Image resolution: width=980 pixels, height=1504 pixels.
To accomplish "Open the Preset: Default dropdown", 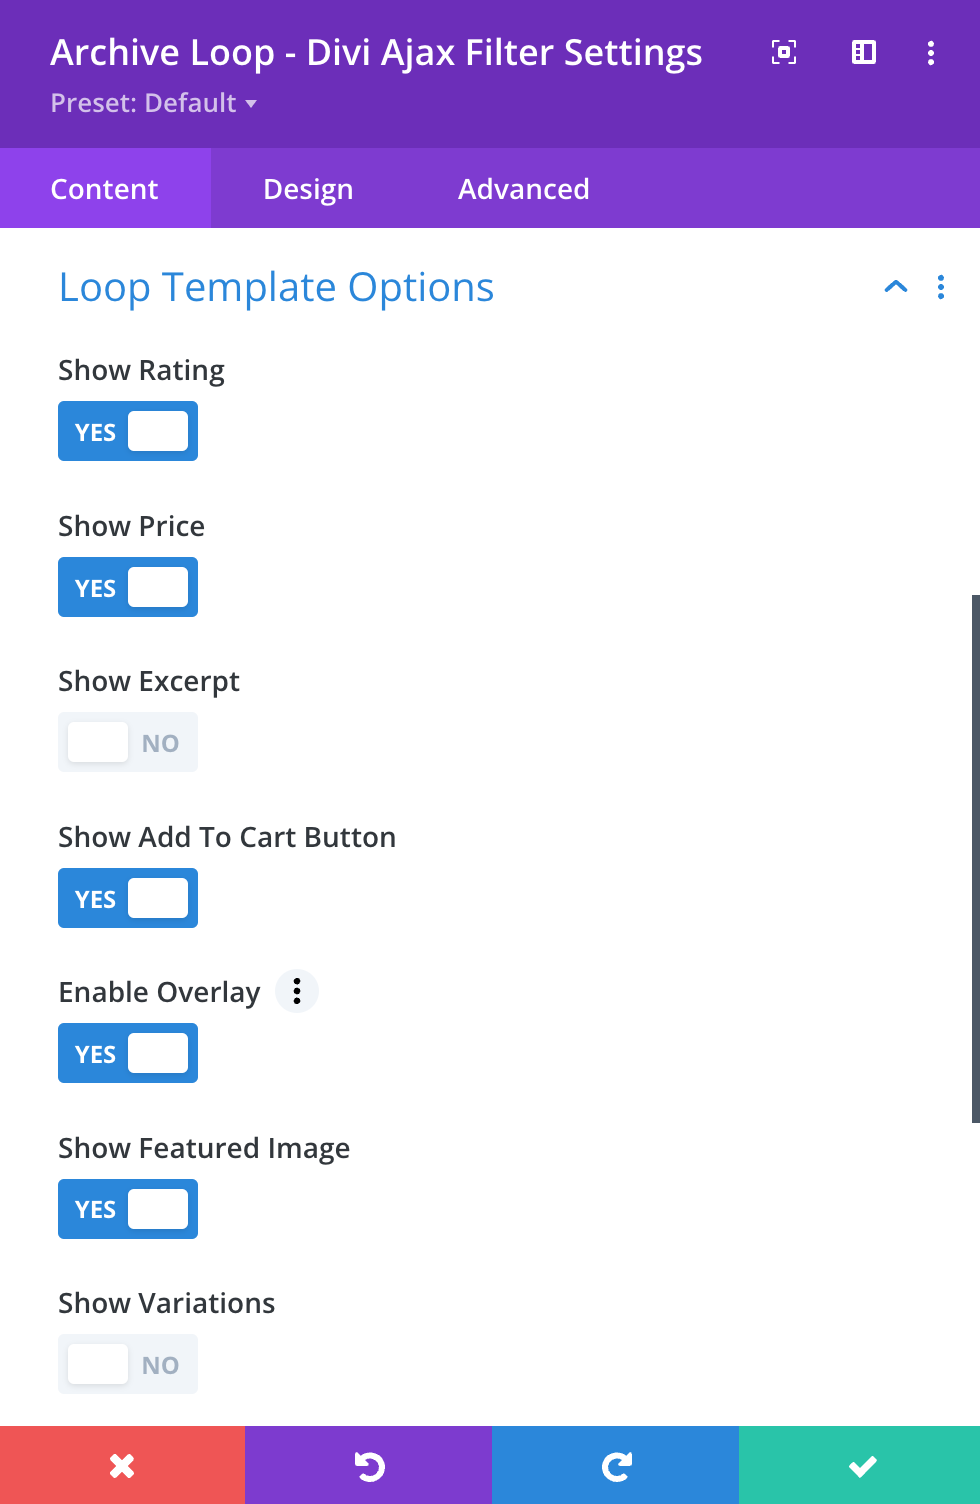I will click(x=154, y=103).
